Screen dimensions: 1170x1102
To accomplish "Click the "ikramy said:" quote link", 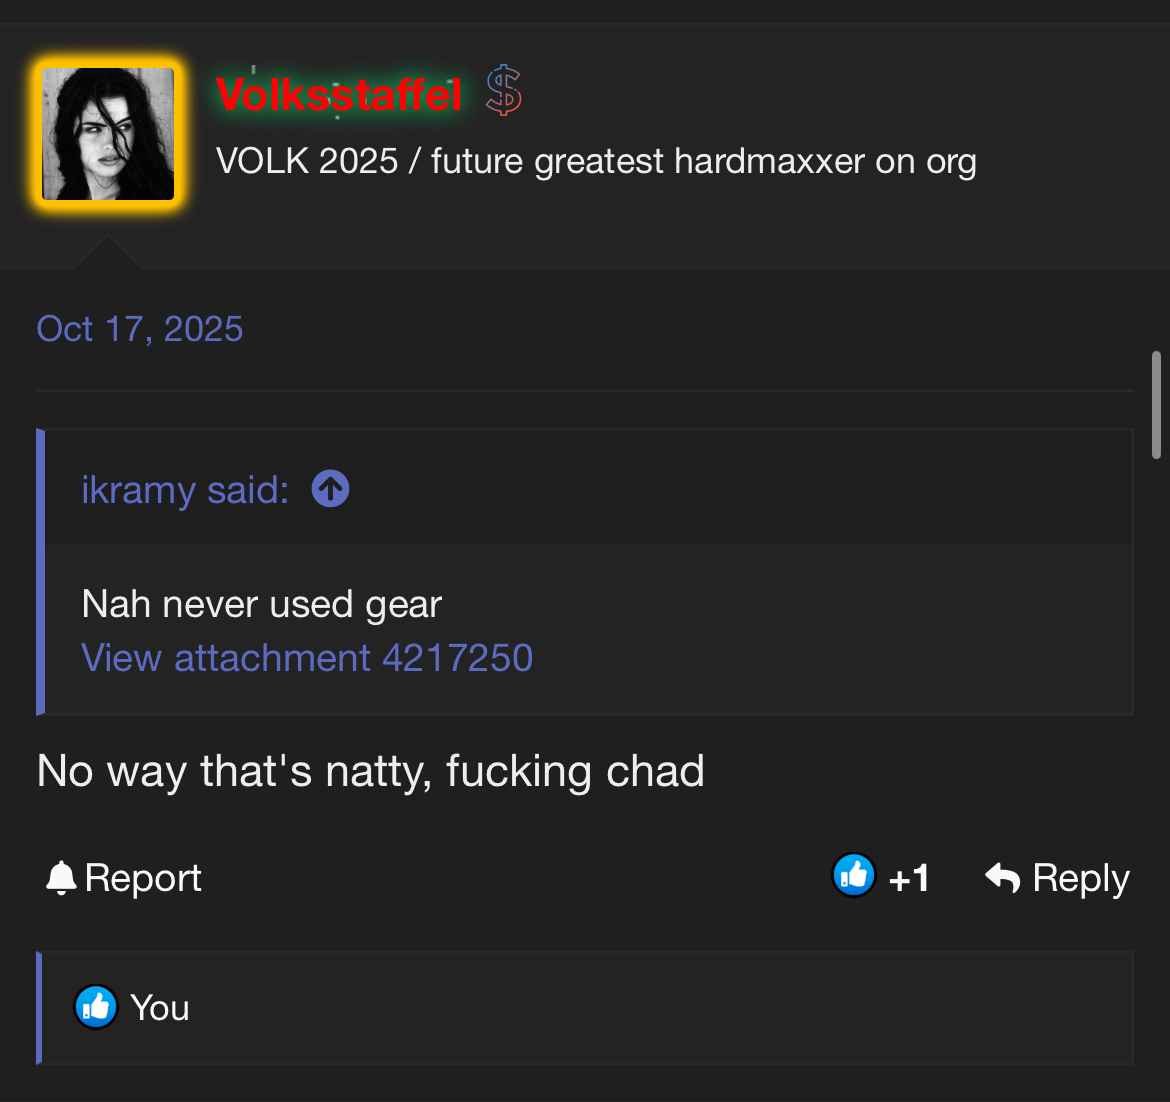I will tap(185, 490).
